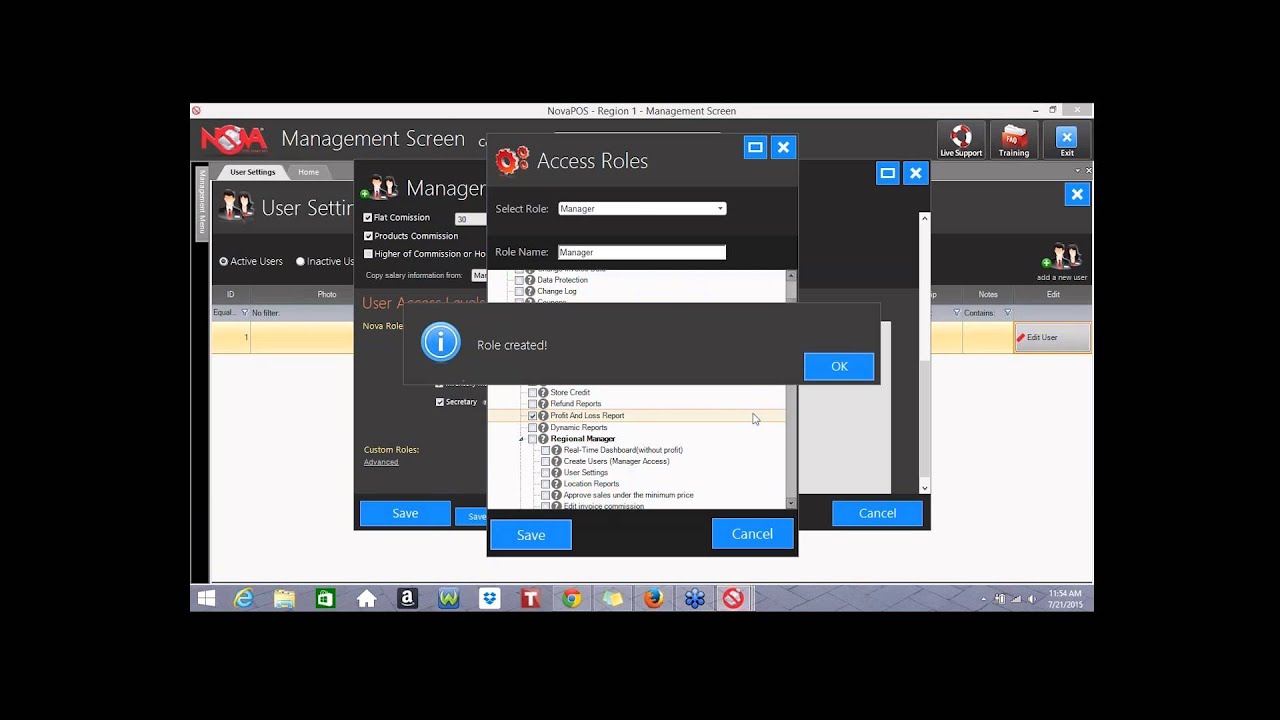Maximize the Access Roles dialog
Screen dimensions: 1280x720
click(x=755, y=147)
